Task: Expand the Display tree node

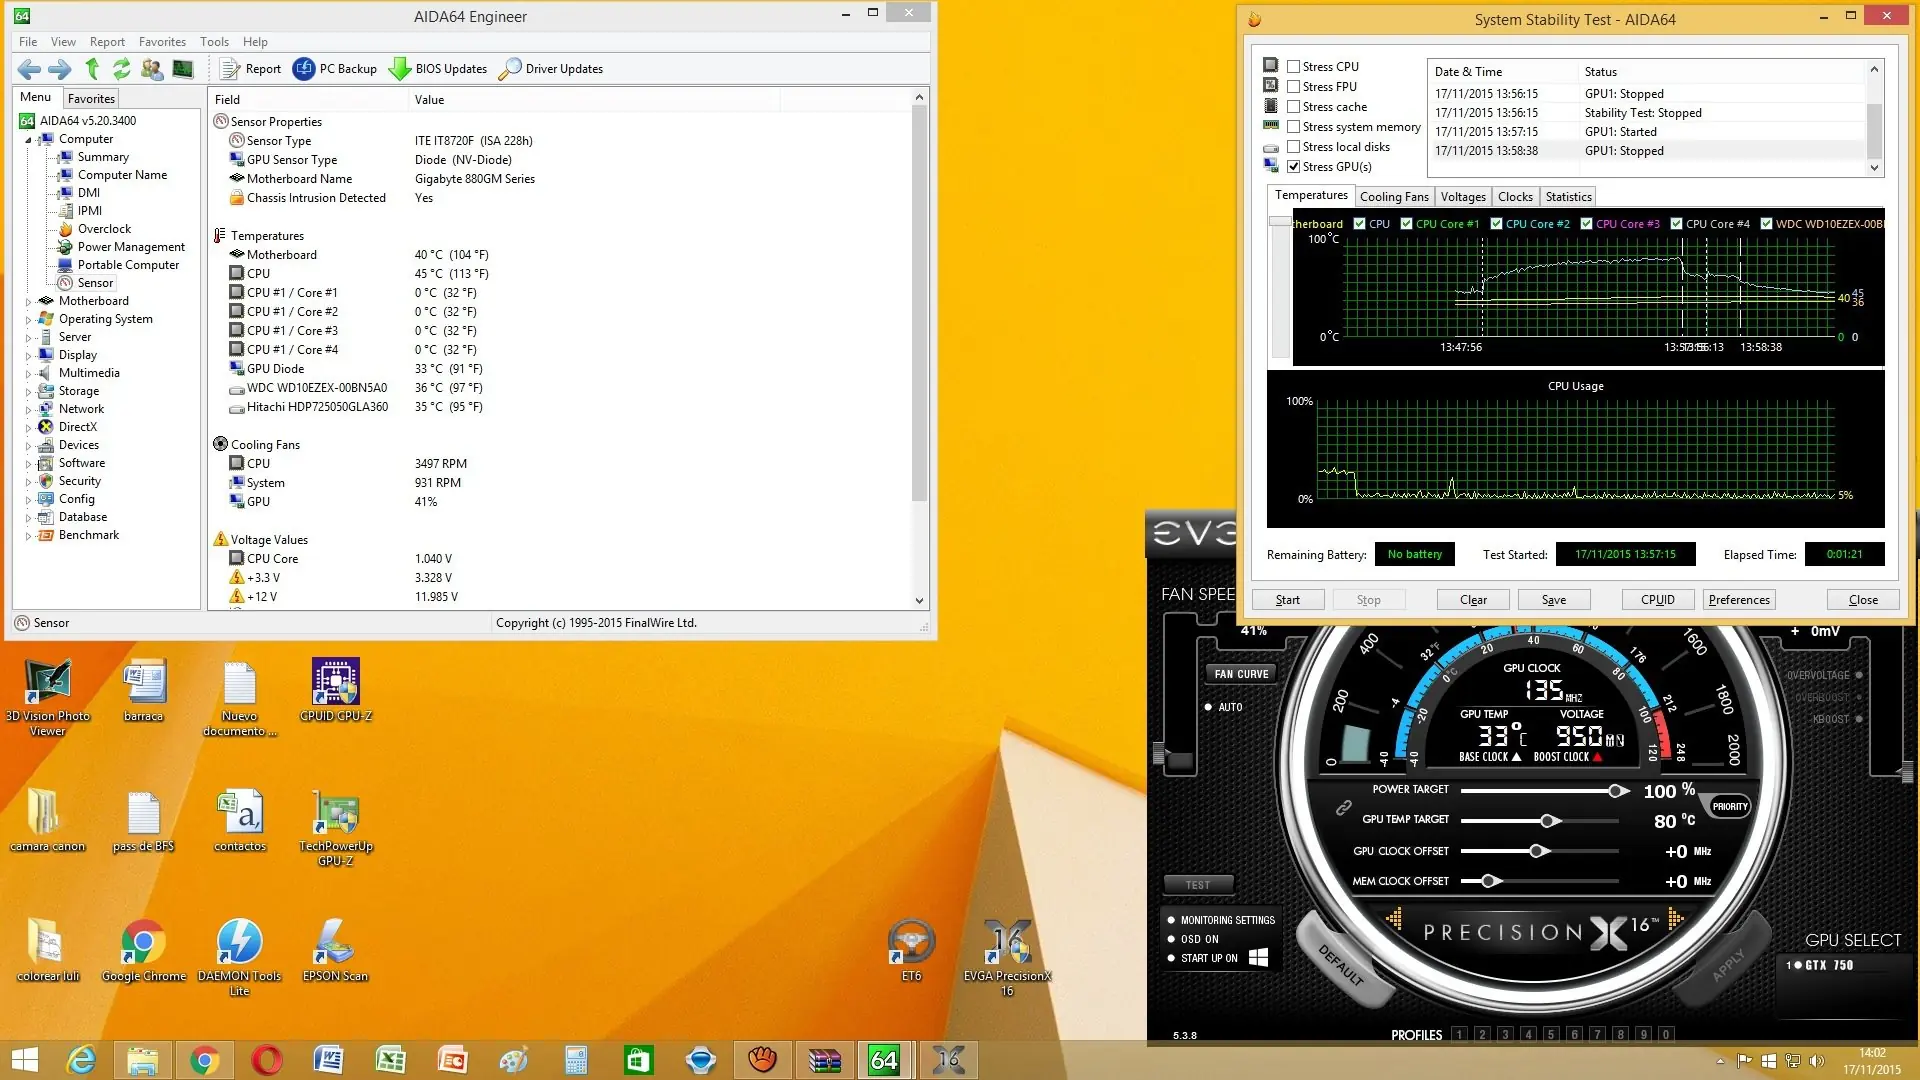Action: 28,355
